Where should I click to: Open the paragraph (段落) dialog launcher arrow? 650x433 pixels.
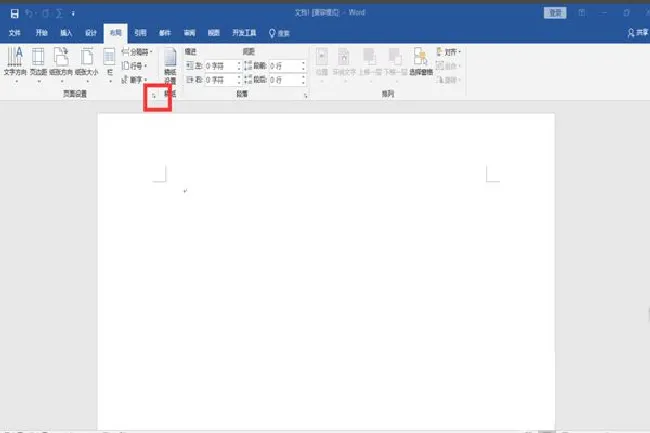[x=306, y=96]
